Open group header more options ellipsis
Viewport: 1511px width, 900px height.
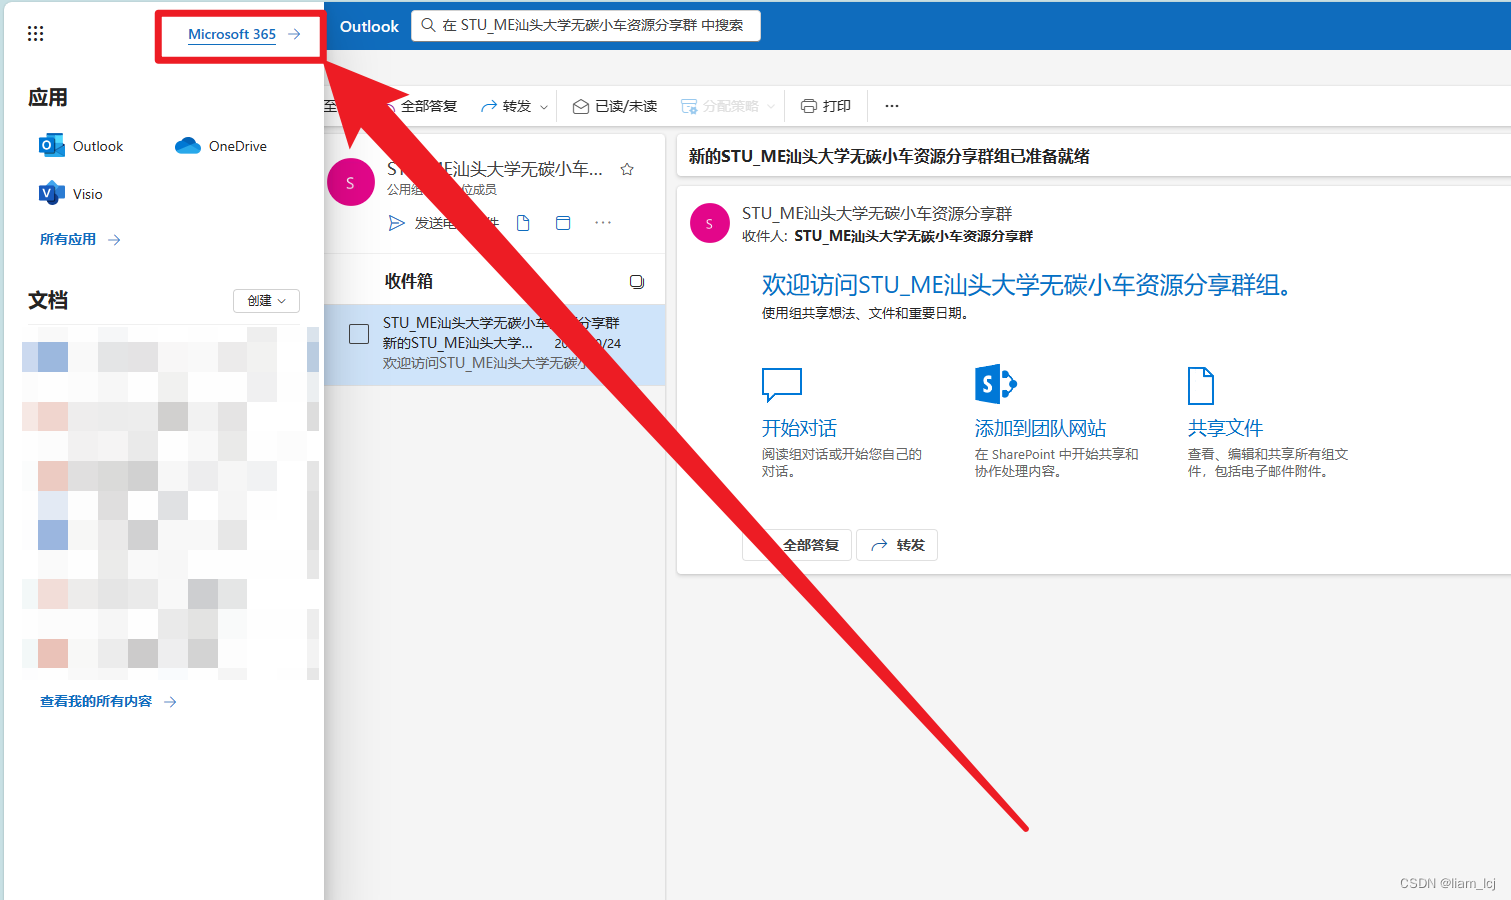tap(603, 223)
